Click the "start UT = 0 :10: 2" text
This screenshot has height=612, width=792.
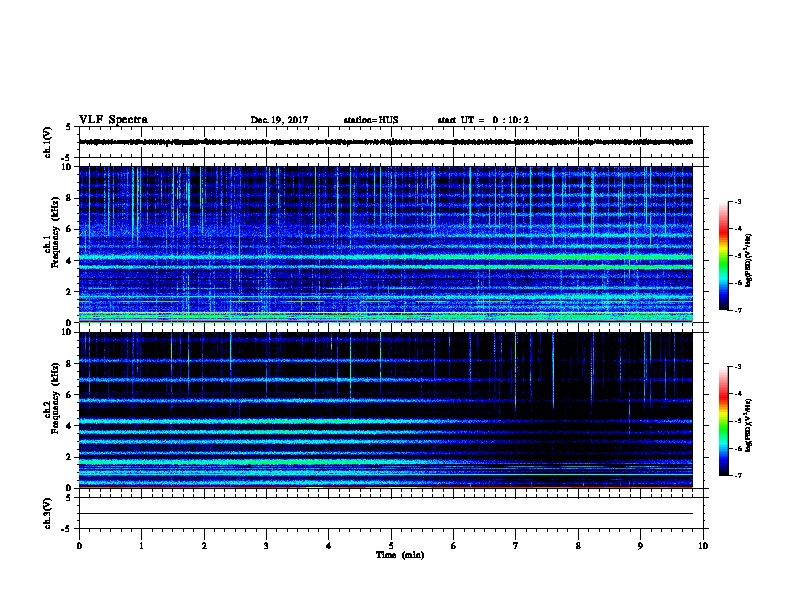(483, 120)
